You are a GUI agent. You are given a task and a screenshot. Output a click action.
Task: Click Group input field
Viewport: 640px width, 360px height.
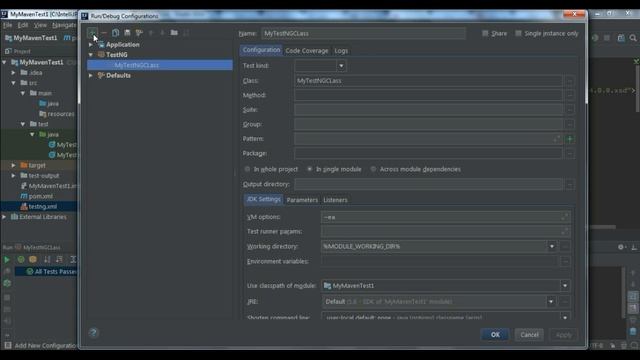[428, 124]
